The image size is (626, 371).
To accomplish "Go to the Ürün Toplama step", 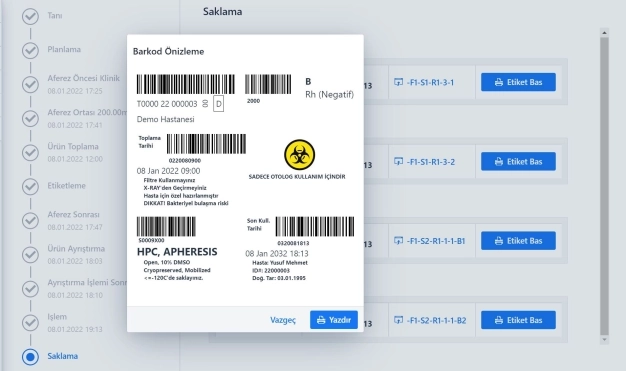I will coord(73,147).
